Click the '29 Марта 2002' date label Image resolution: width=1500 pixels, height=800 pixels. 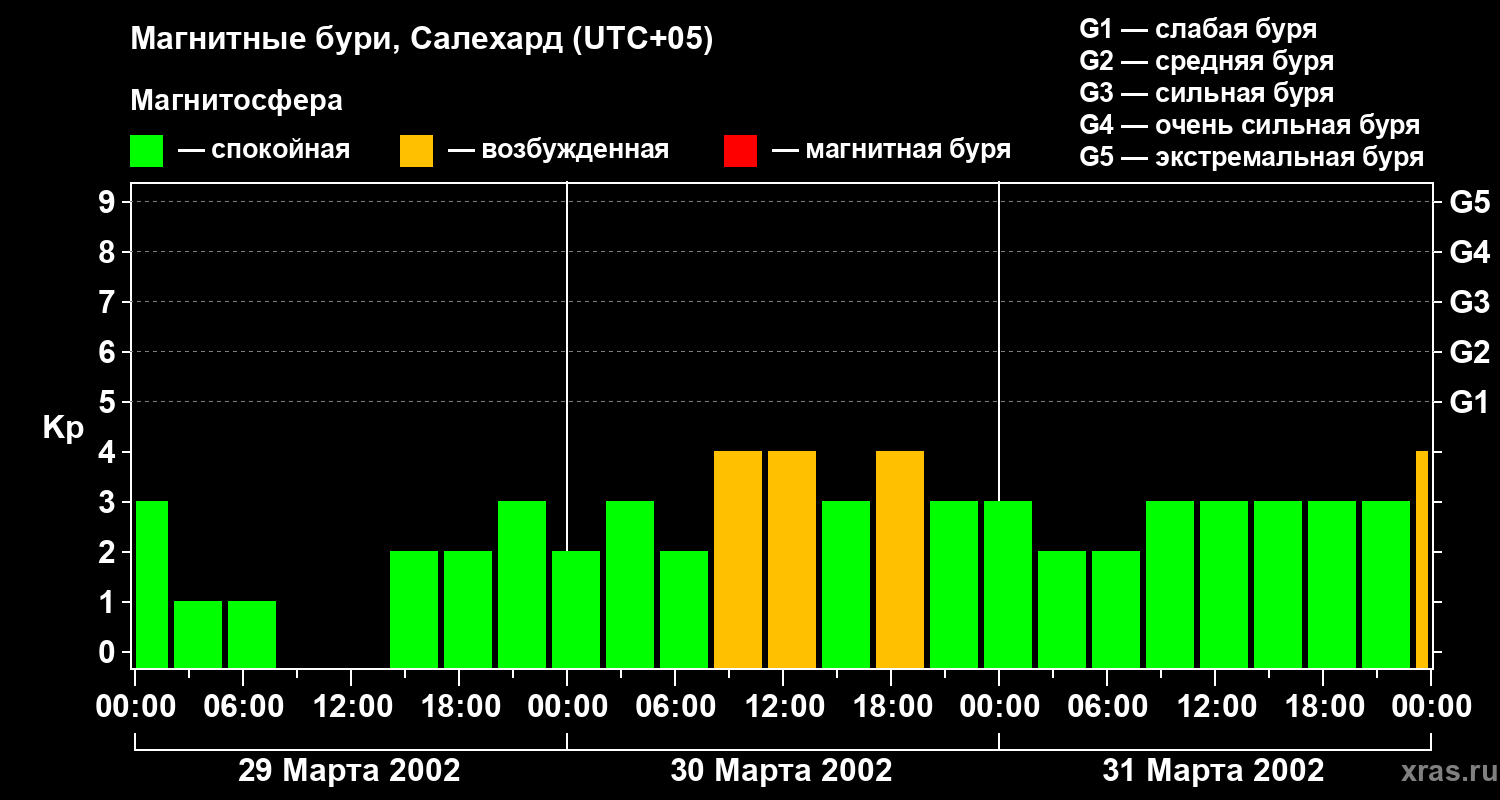[x=349, y=771]
